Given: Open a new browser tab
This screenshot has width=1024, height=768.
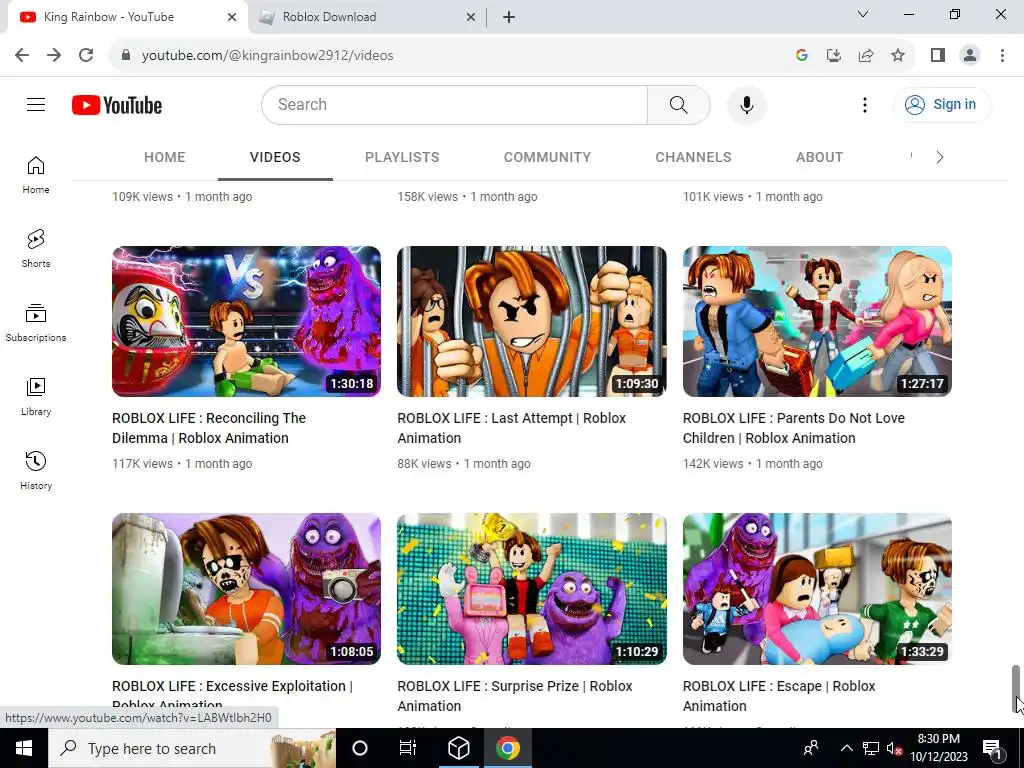Looking at the screenshot, I should (x=509, y=17).
